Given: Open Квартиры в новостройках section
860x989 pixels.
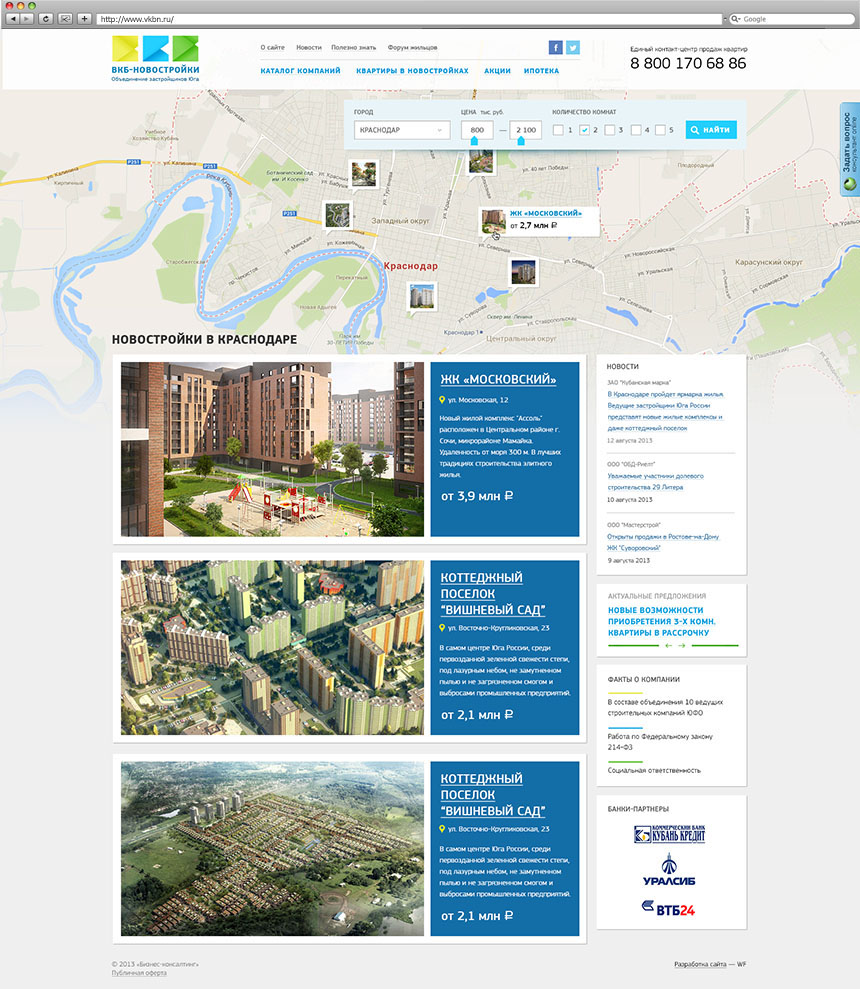Looking at the screenshot, I should point(412,71).
